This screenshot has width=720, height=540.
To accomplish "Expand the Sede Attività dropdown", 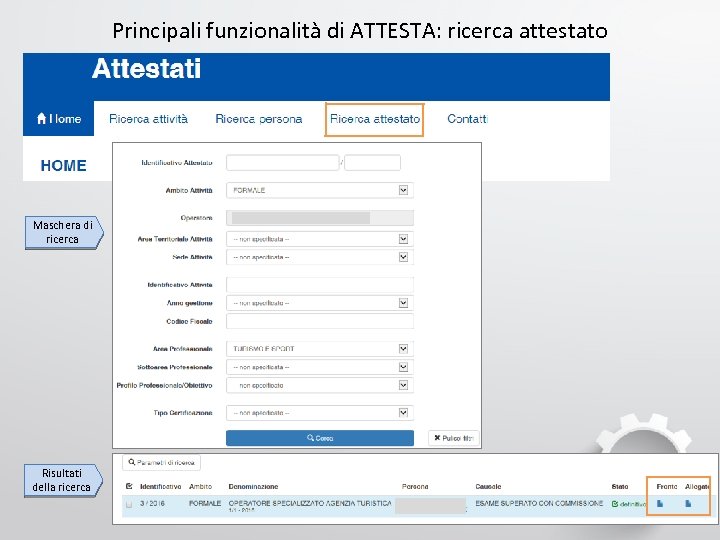I will pos(320,257).
